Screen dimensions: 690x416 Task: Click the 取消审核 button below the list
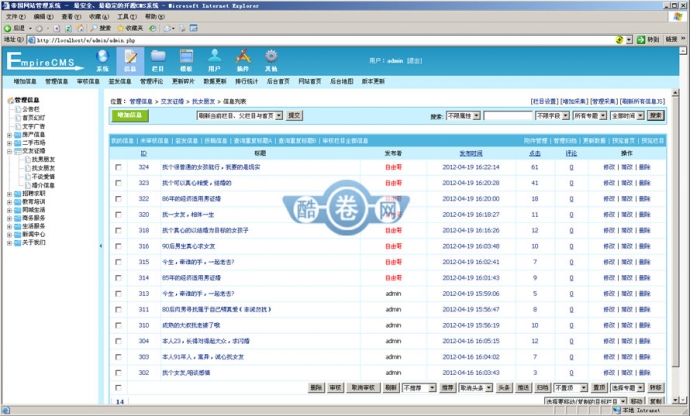click(363, 388)
